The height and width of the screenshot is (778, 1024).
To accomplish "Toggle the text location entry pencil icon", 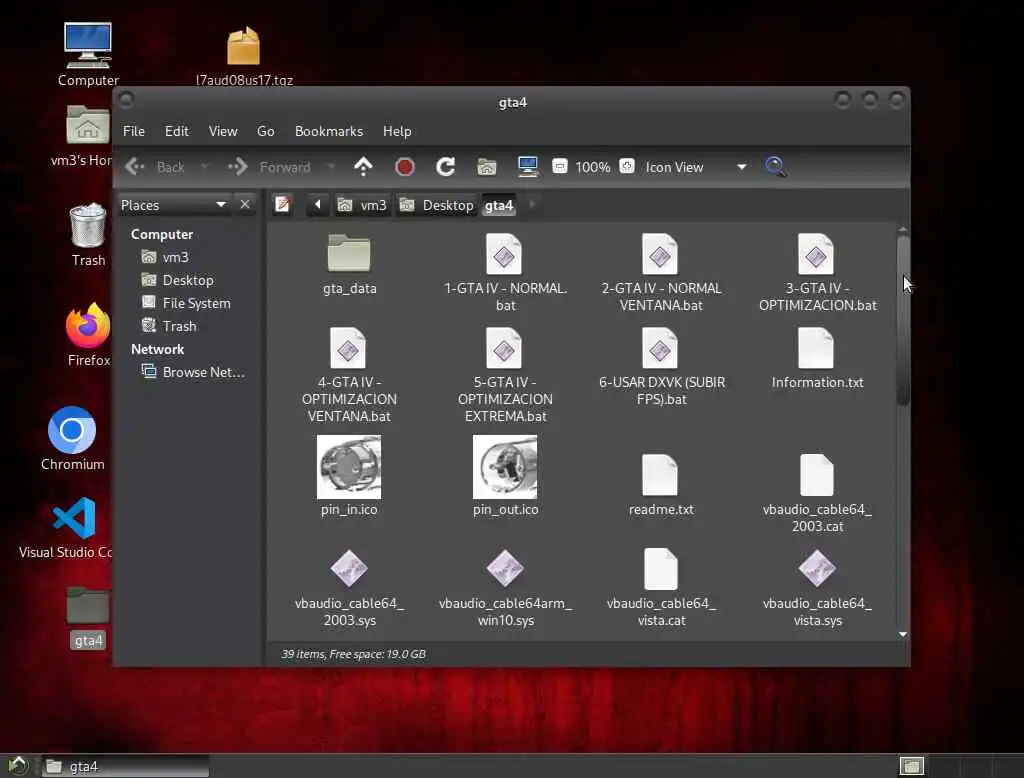I will [283, 204].
